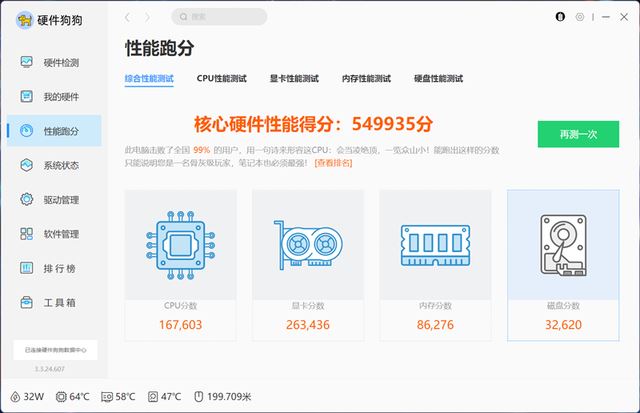Click the user account avatar icon

point(560,17)
